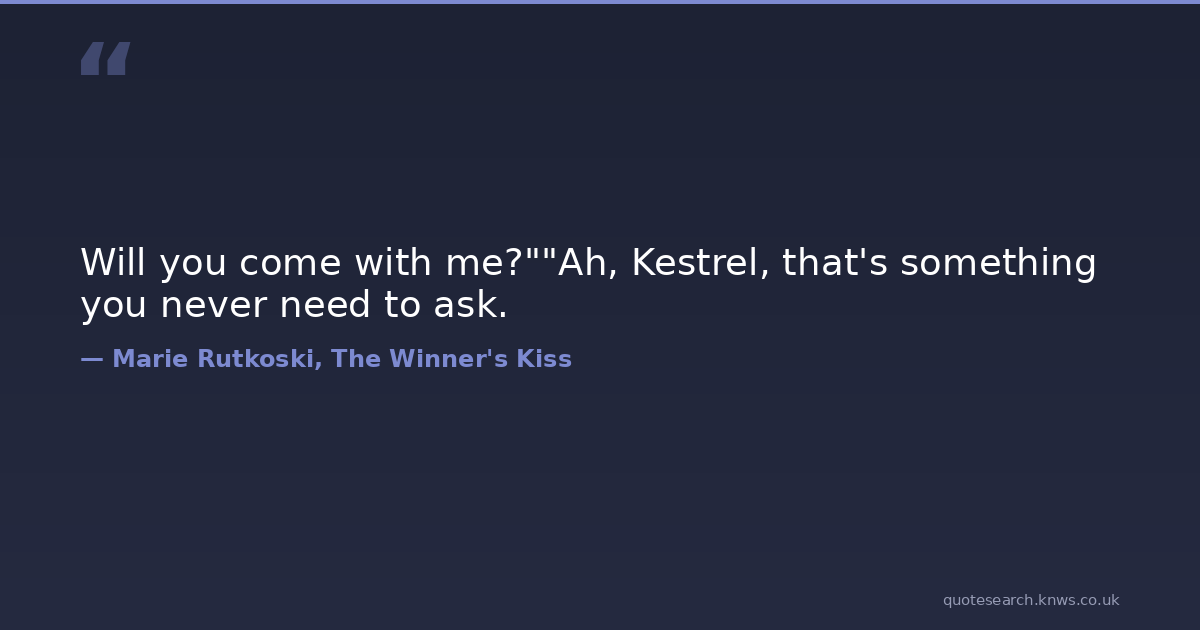This screenshot has height=630, width=1200.
Task: Click the em dash before Marie Rutkoski
Action: (x=92, y=359)
